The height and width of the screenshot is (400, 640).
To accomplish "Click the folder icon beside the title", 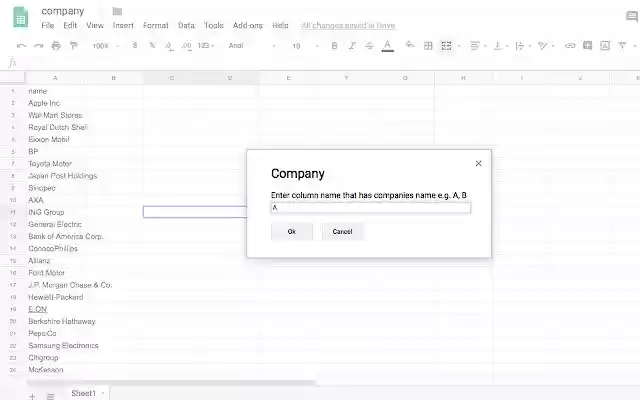I will point(117,11).
